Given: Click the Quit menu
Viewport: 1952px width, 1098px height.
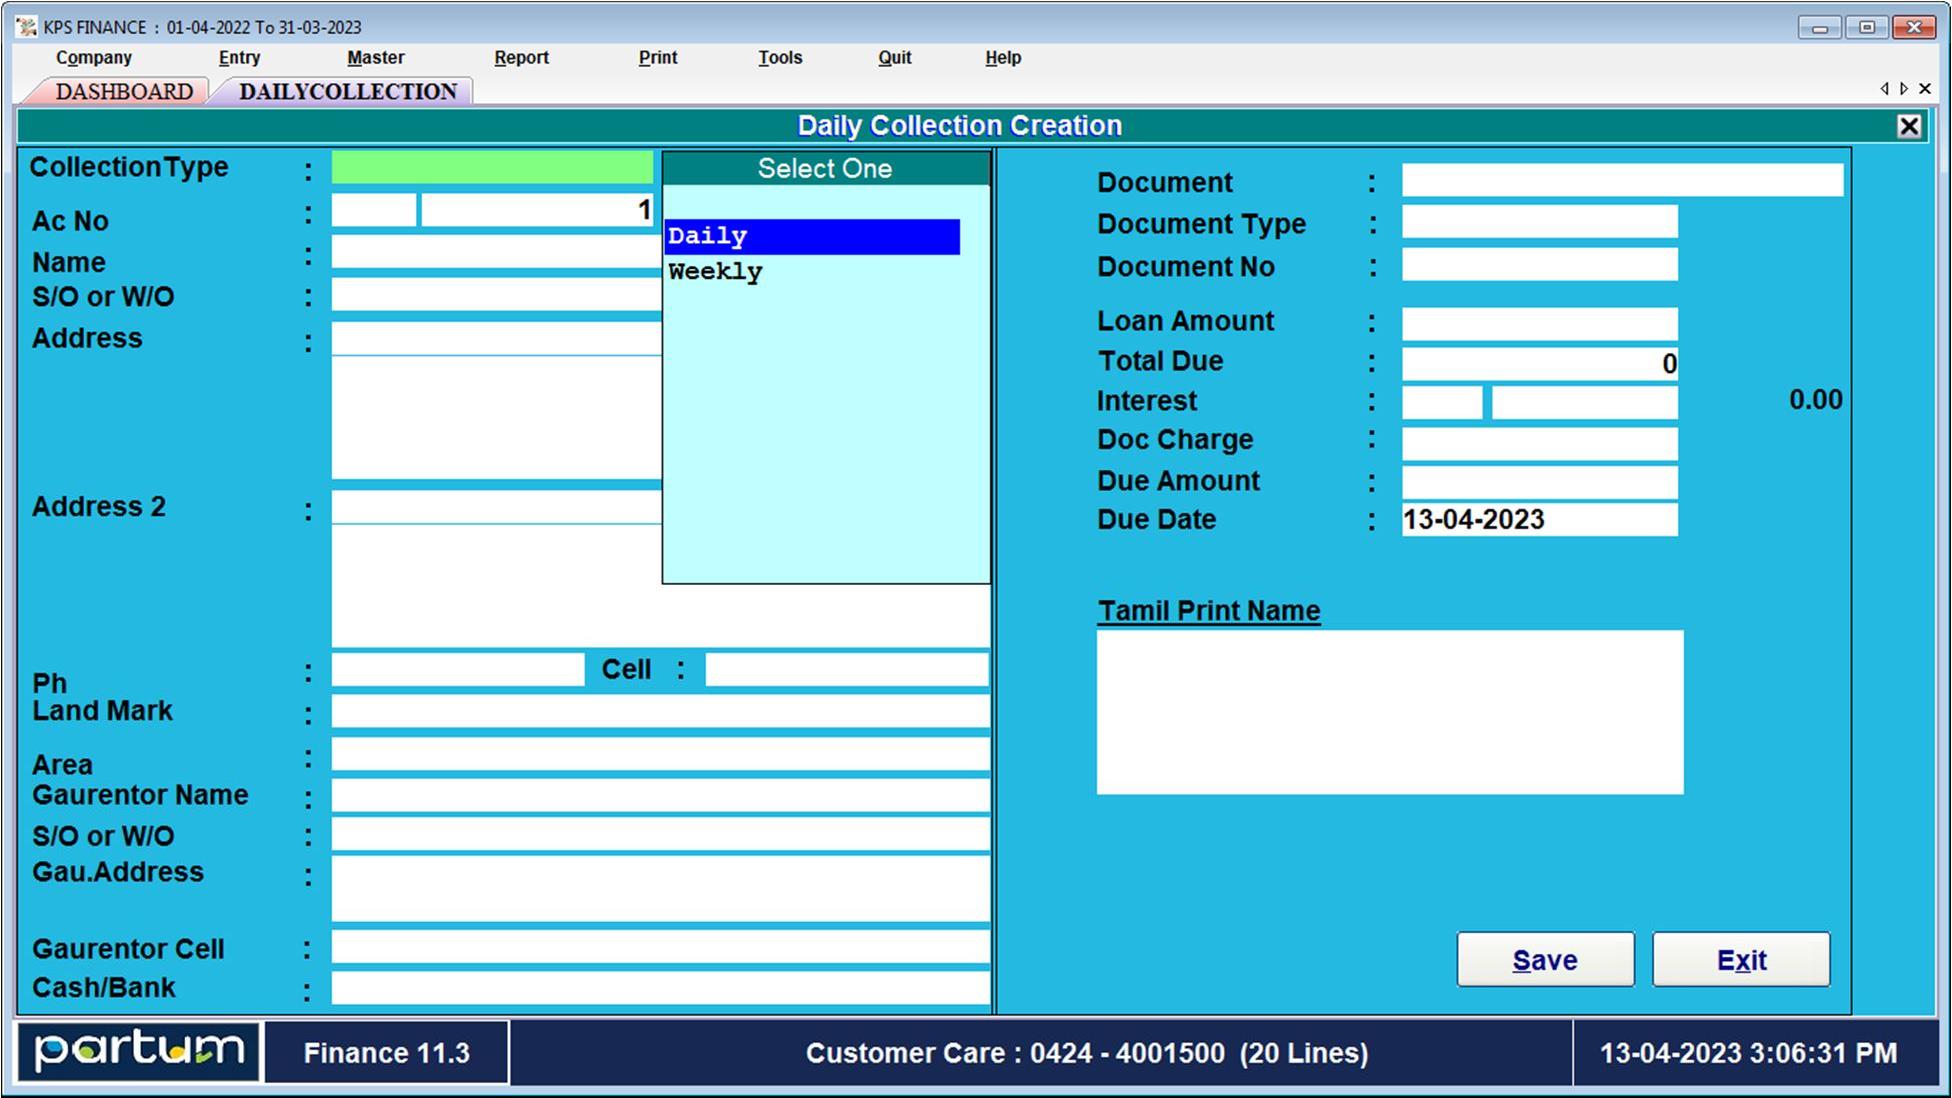Looking at the screenshot, I should pyautogui.click(x=894, y=58).
